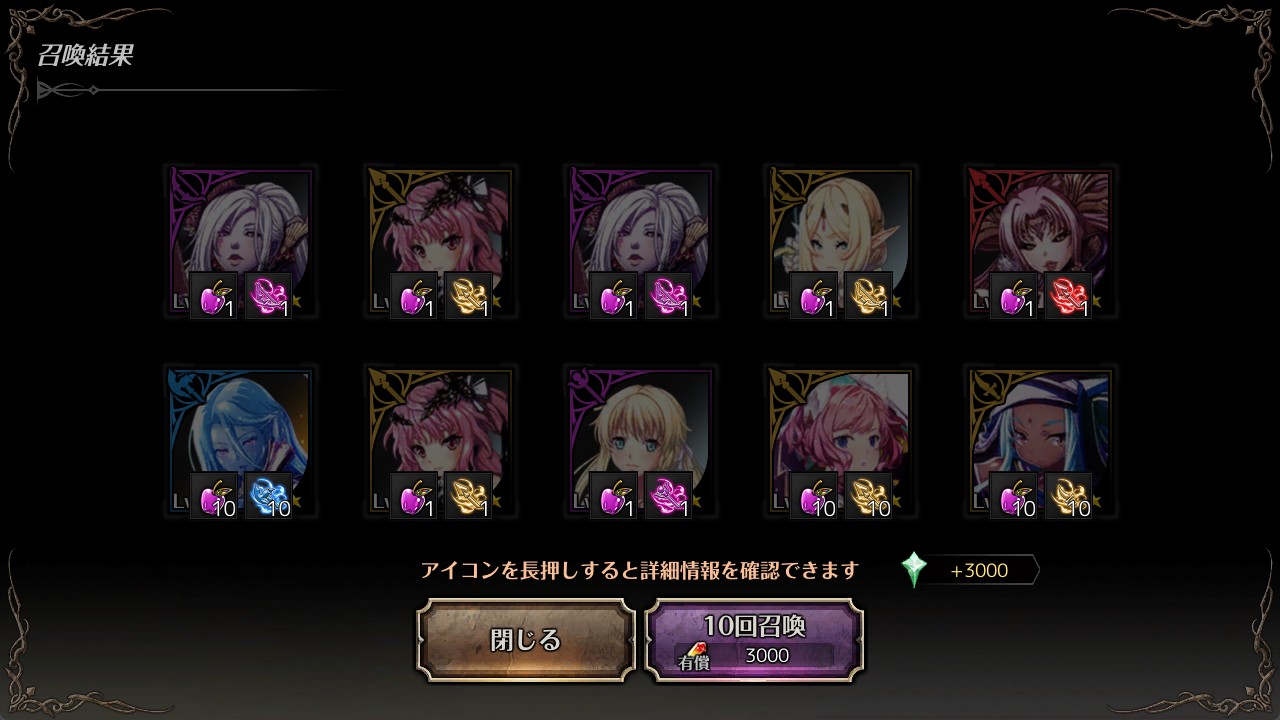Click the apple icon on the first white-haired character
The width and height of the screenshot is (1280, 720).
click(x=214, y=295)
